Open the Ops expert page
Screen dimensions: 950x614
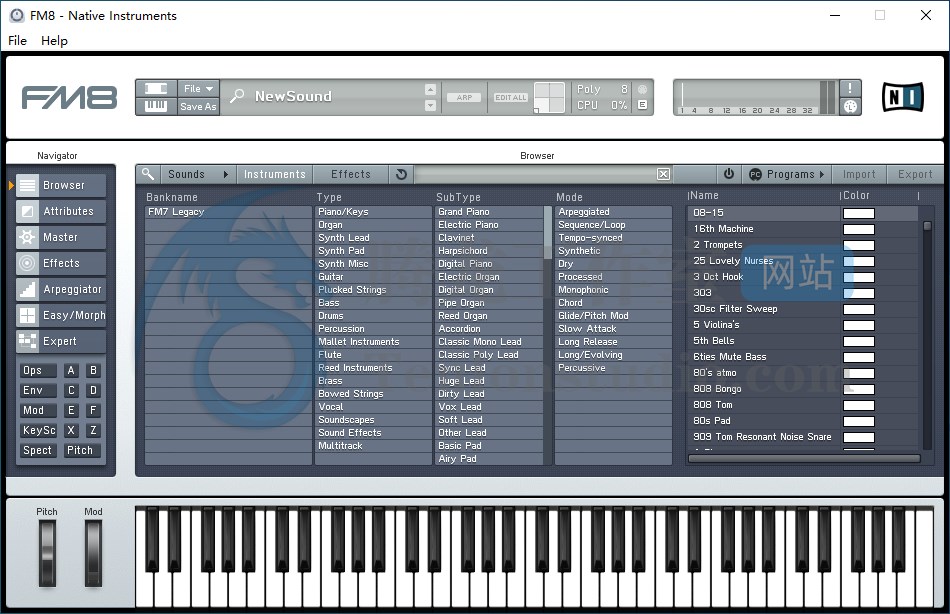click(37, 370)
